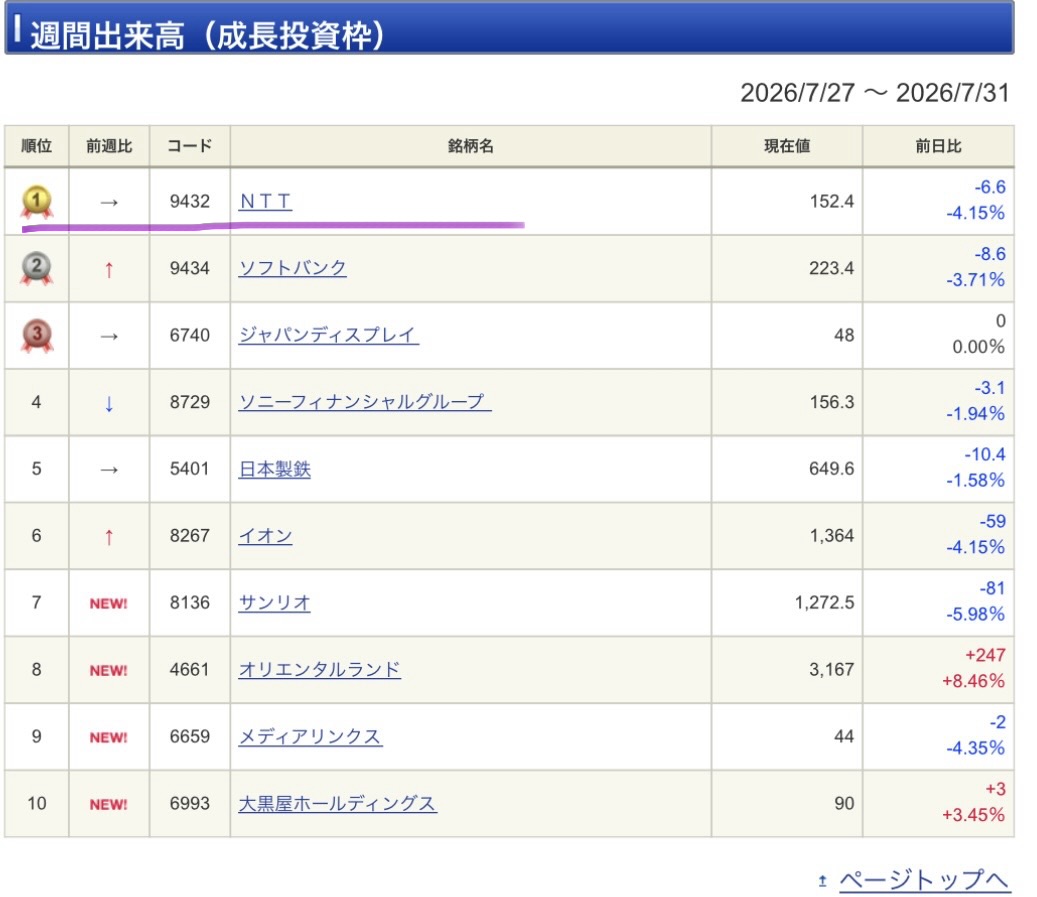The width and height of the screenshot is (1037, 897).
Task: Click the blue down arrow in ソニーフィナンシャルグループ row
Action: (109, 403)
